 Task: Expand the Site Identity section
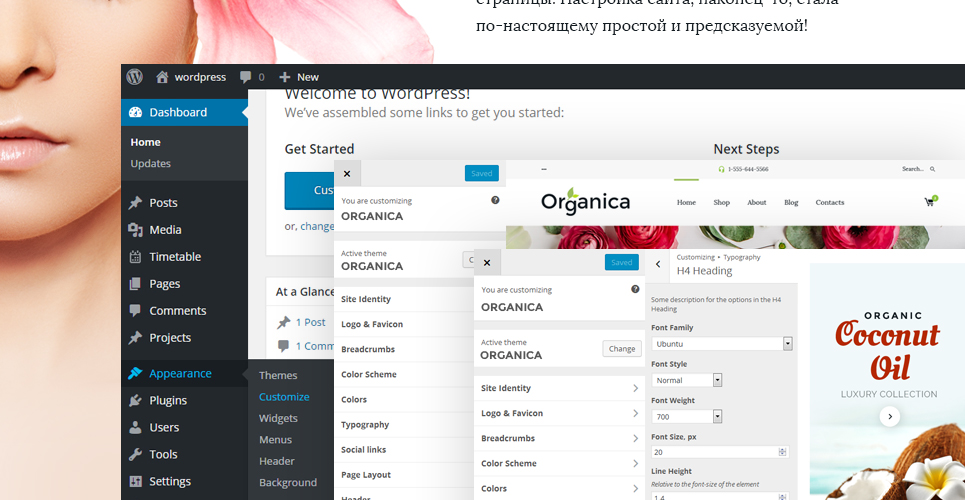tap(559, 388)
